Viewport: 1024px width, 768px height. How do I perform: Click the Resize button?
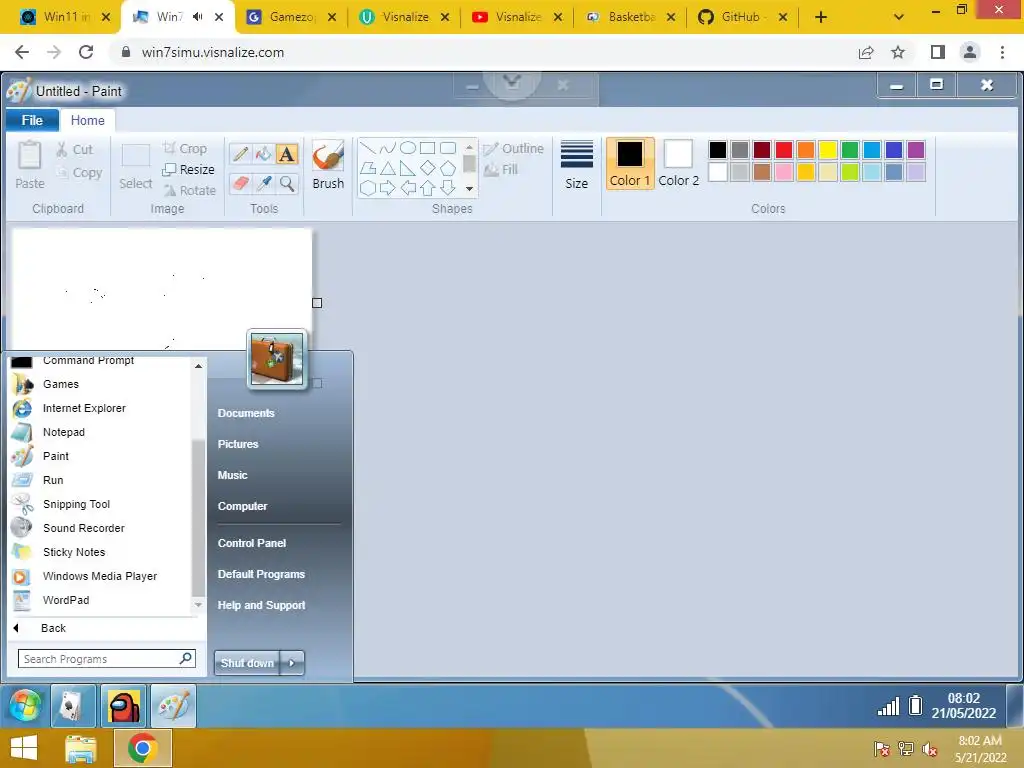tap(189, 170)
